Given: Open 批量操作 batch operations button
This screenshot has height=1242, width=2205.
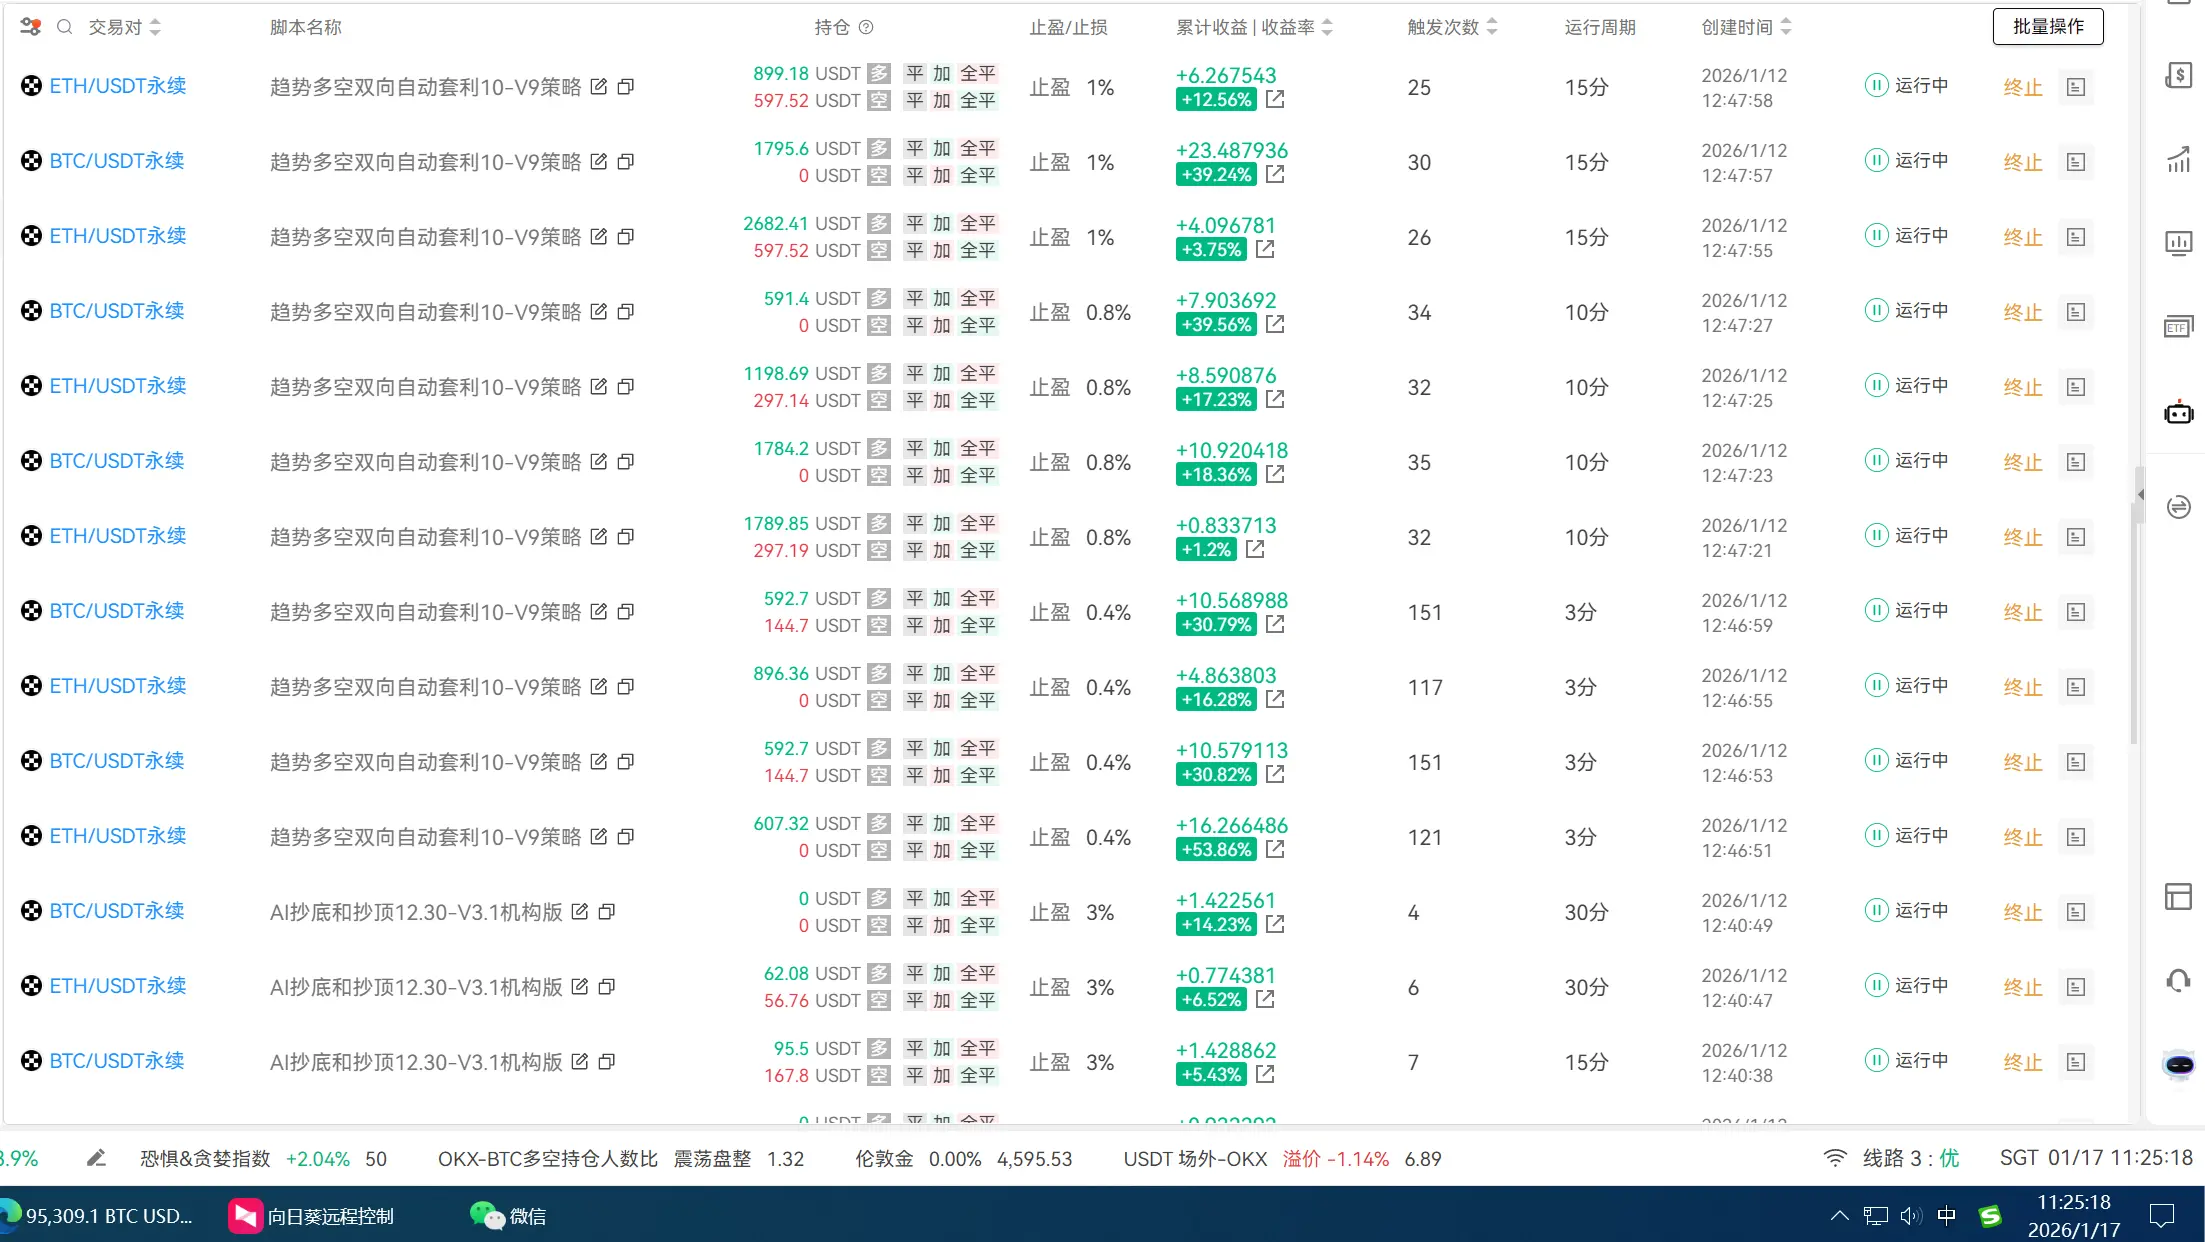Looking at the screenshot, I should click(x=2047, y=26).
